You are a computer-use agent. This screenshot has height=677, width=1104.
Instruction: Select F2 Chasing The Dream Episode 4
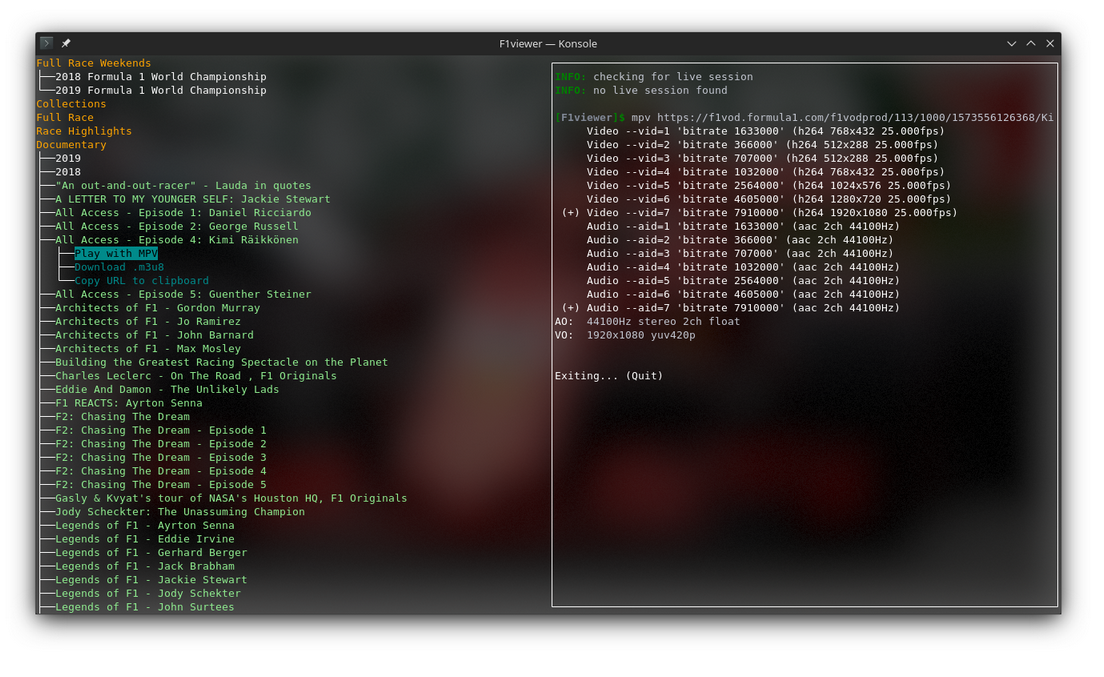tap(161, 472)
